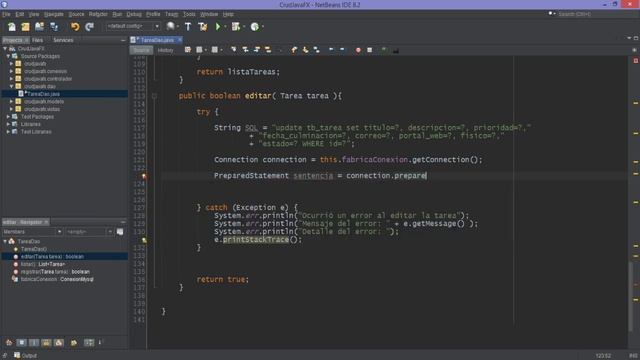Image resolution: width=640 pixels, height=360 pixels.
Task: Open the Refactor menu
Action: (98, 14)
